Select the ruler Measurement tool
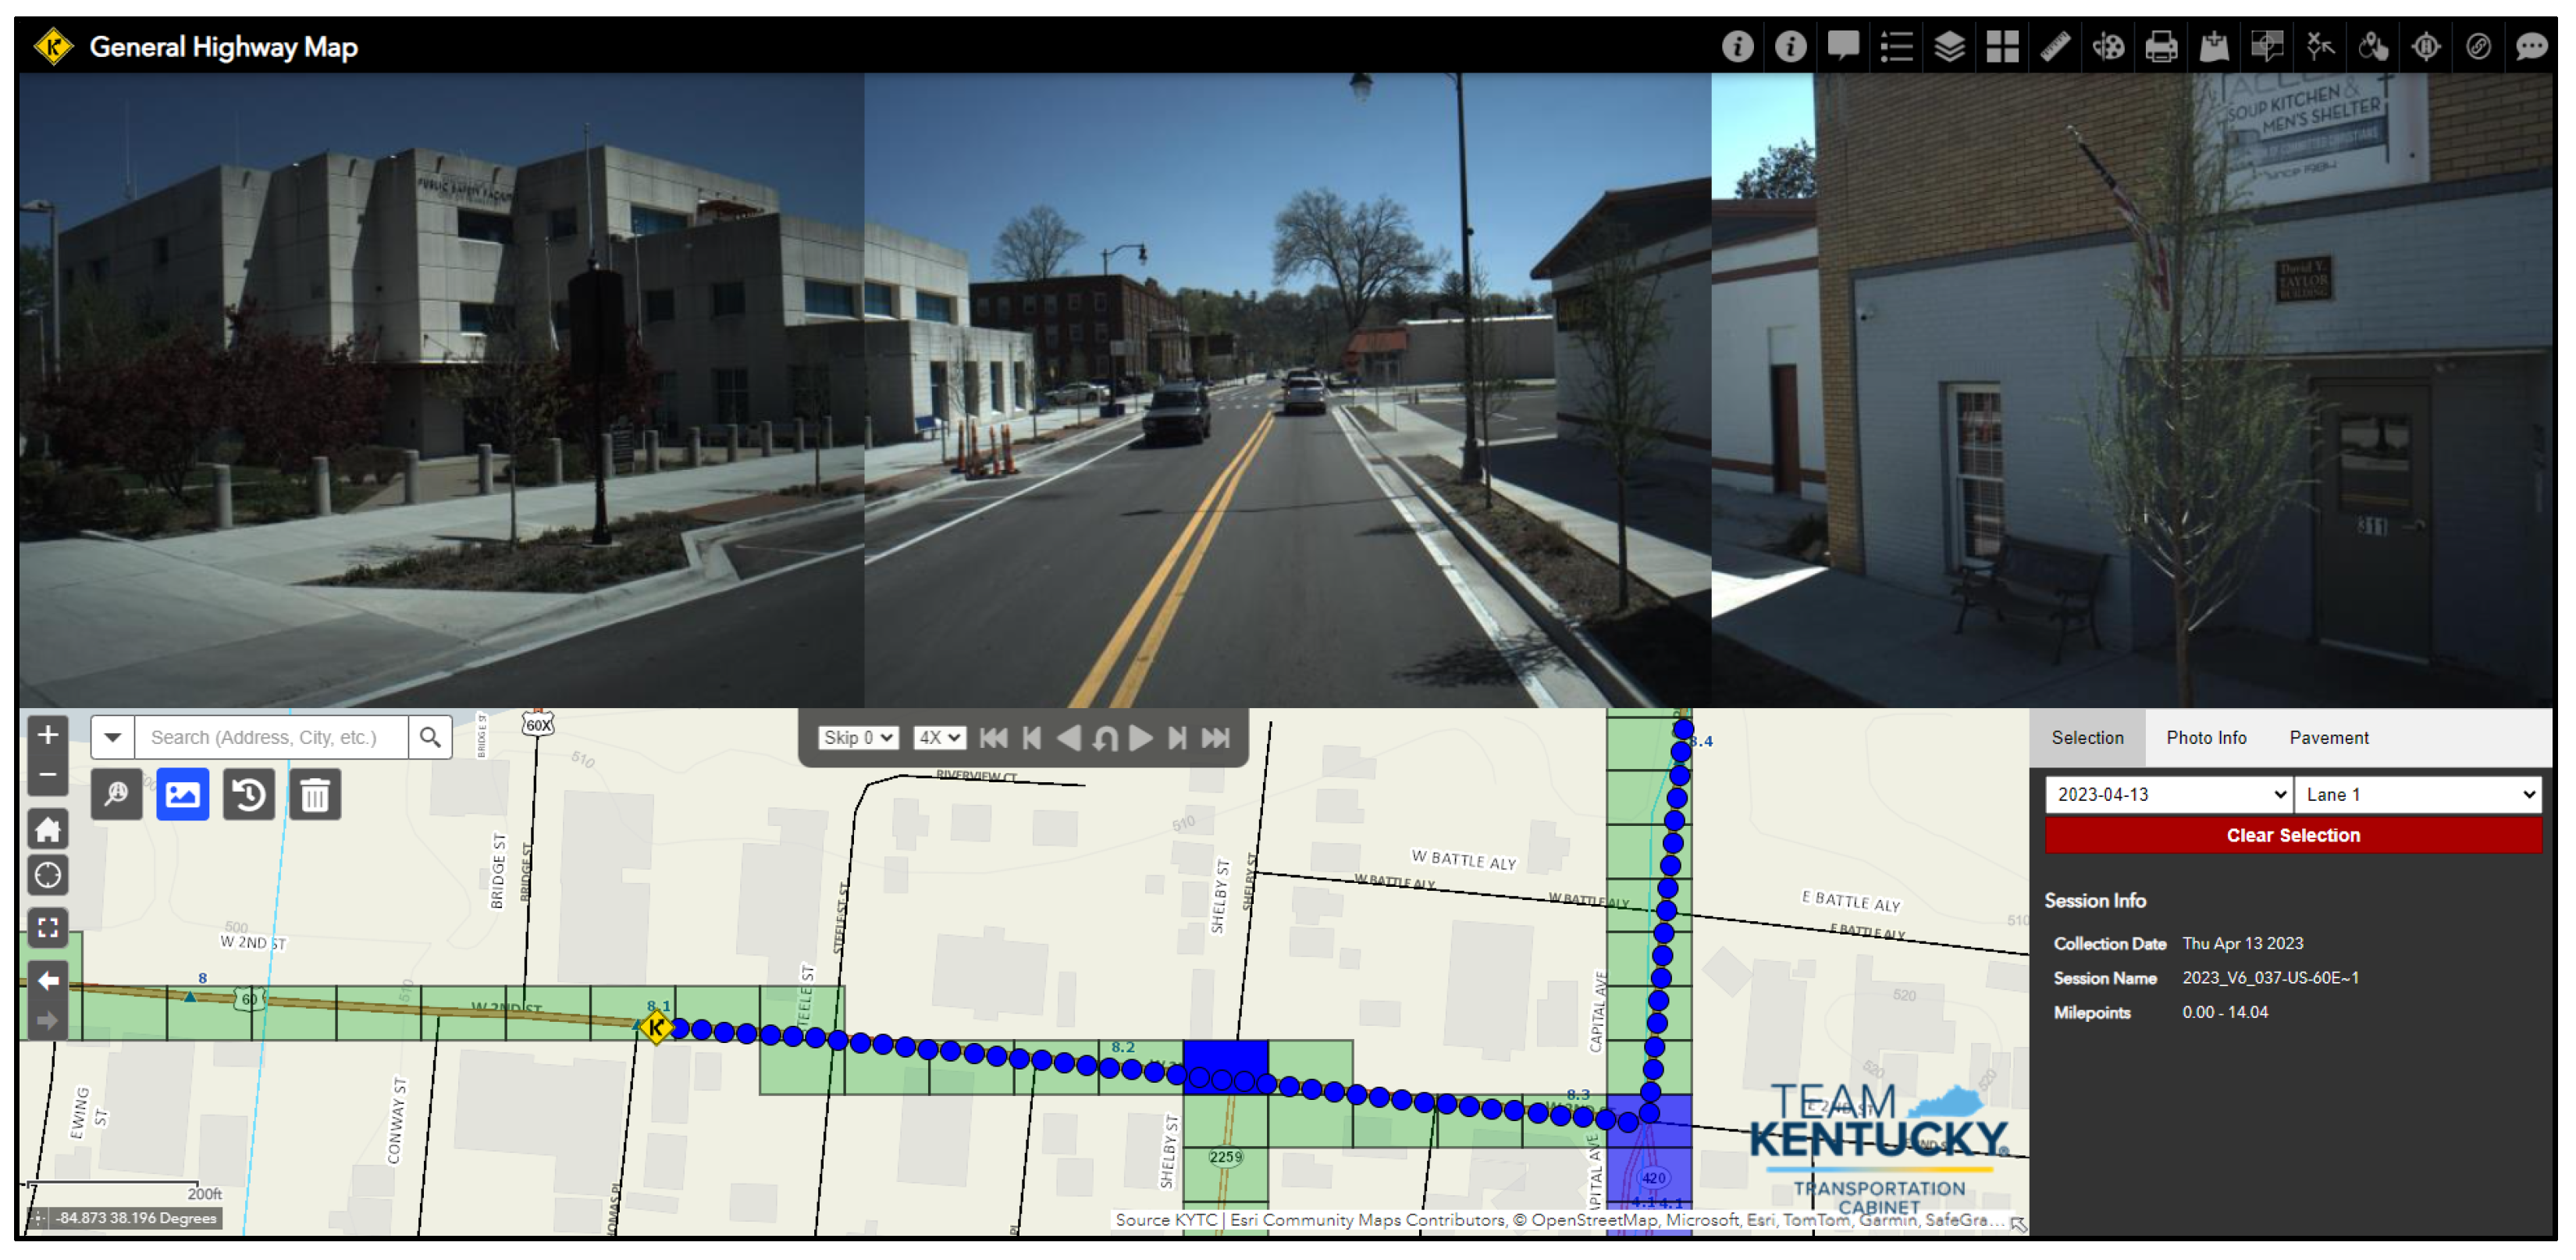The width and height of the screenshot is (2576, 1260). (2055, 47)
